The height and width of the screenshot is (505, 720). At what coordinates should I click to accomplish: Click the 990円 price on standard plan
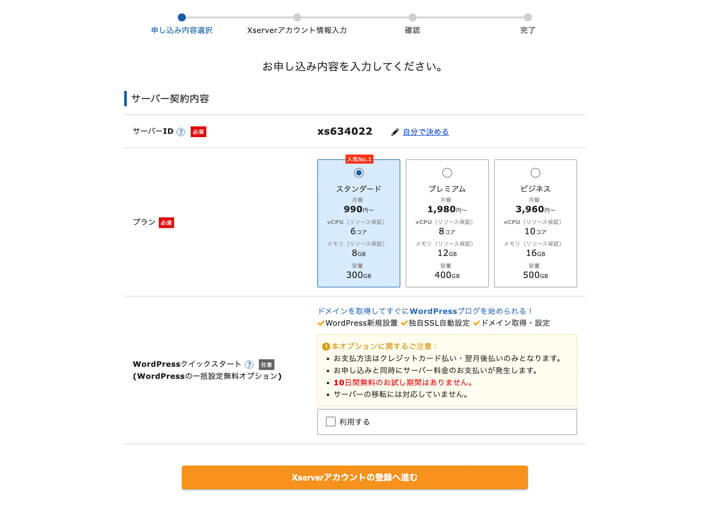(x=359, y=209)
